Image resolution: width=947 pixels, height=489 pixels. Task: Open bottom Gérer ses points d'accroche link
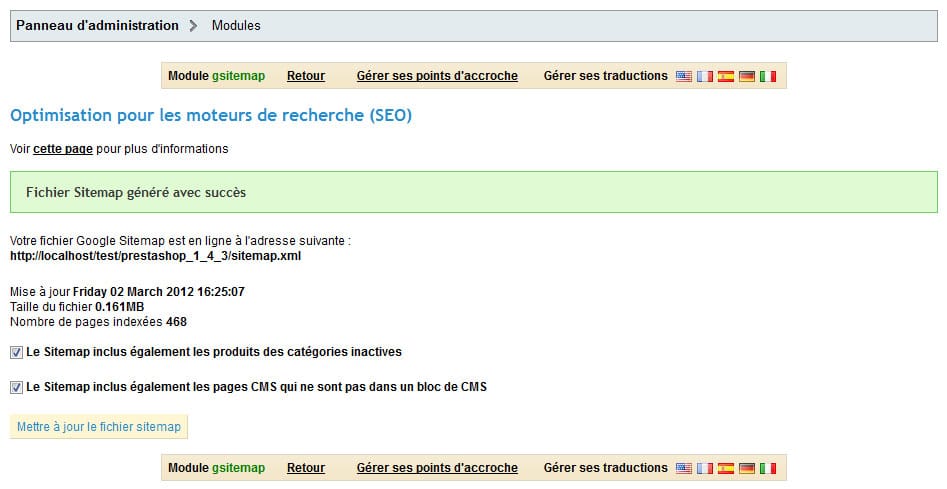click(437, 468)
